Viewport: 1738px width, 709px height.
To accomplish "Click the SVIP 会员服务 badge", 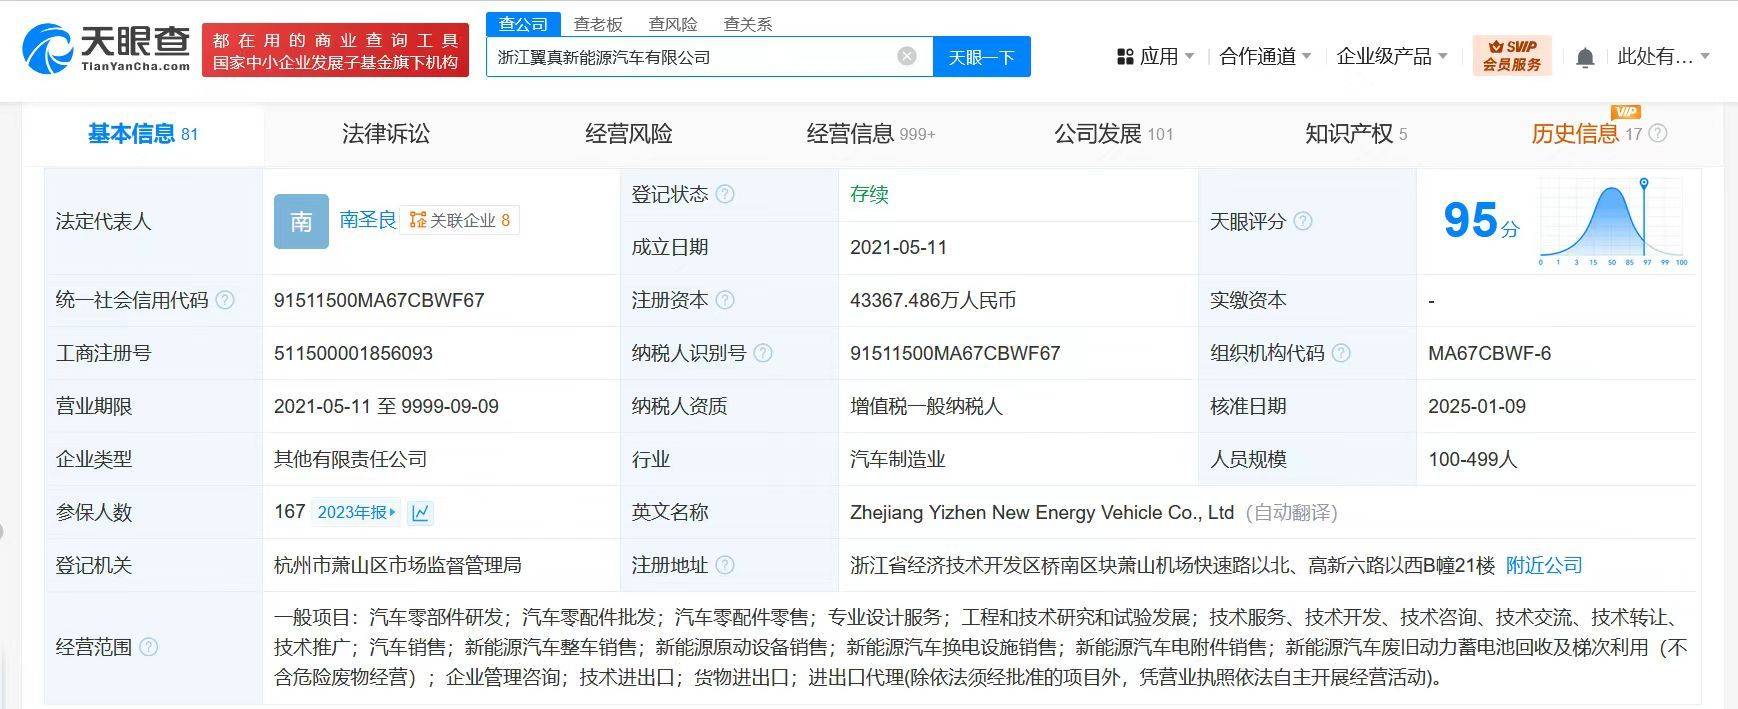I will point(1511,55).
